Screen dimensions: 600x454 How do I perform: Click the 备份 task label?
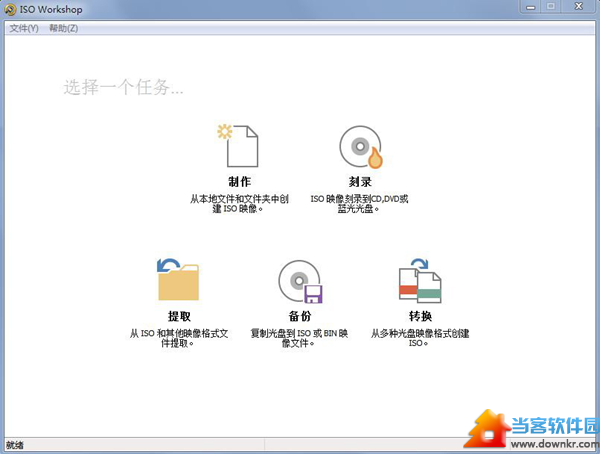(300, 316)
